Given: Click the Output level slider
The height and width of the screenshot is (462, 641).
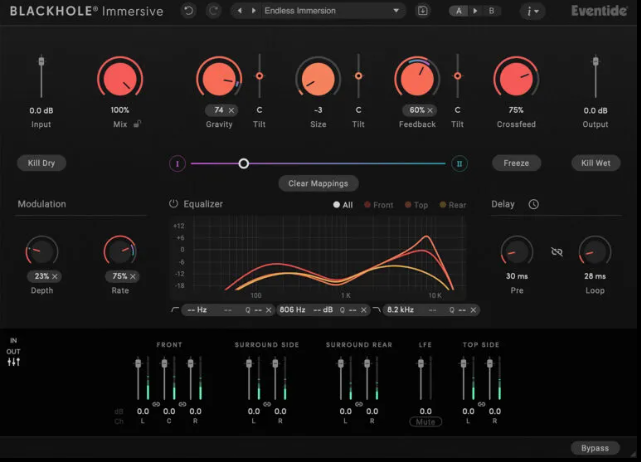Looking at the screenshot, I should point(596,76).
